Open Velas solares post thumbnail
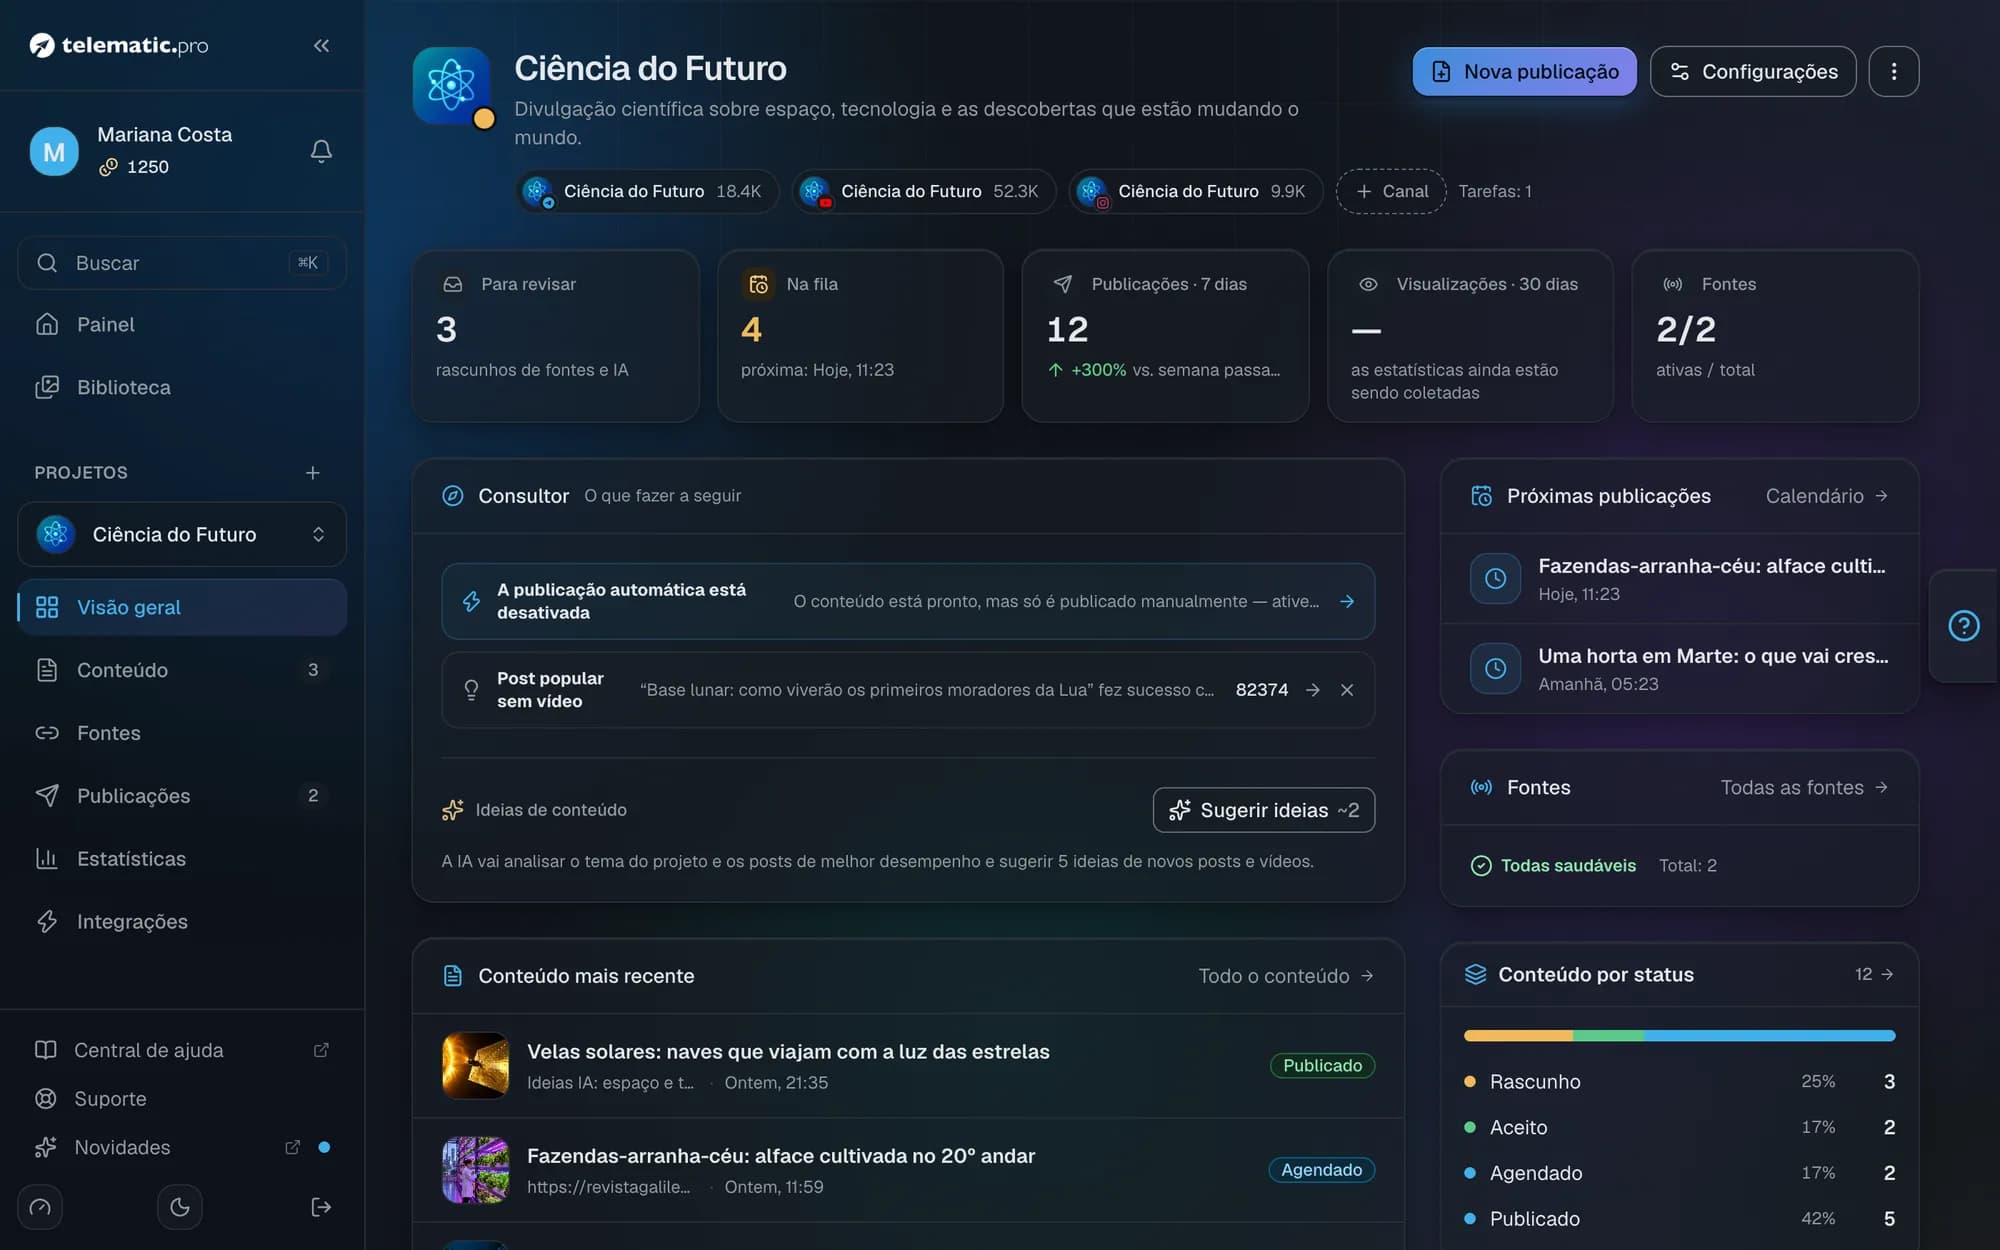 click(475, 1066)
